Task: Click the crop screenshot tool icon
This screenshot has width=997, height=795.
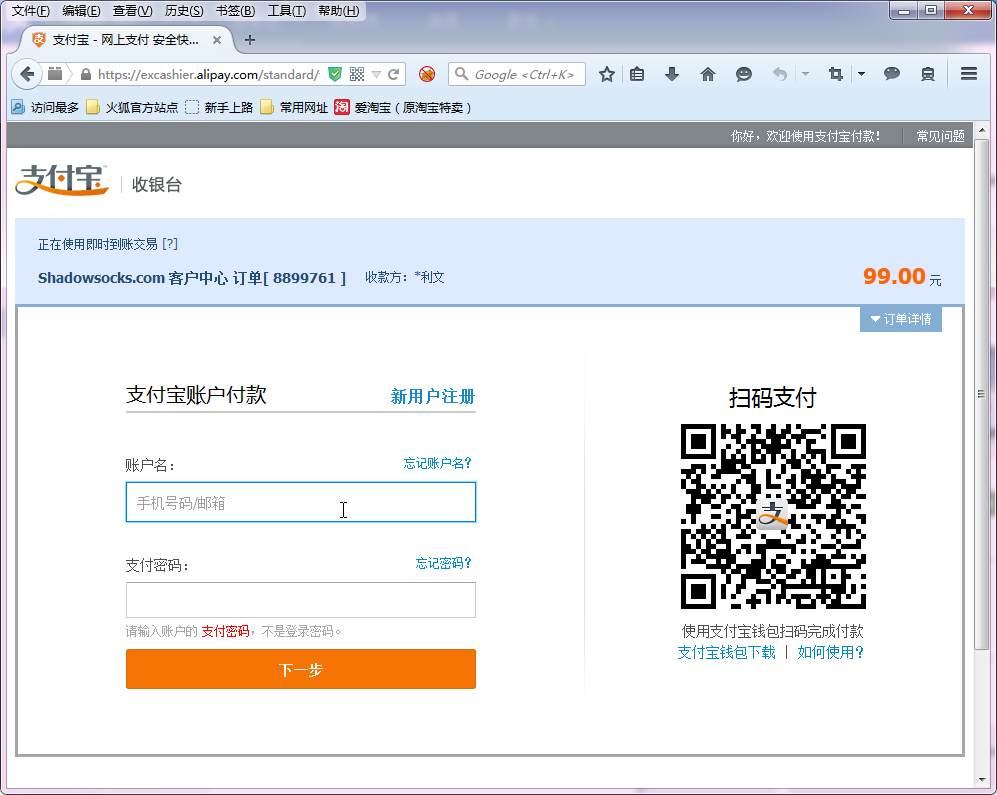Action: (x=836, y=74)
